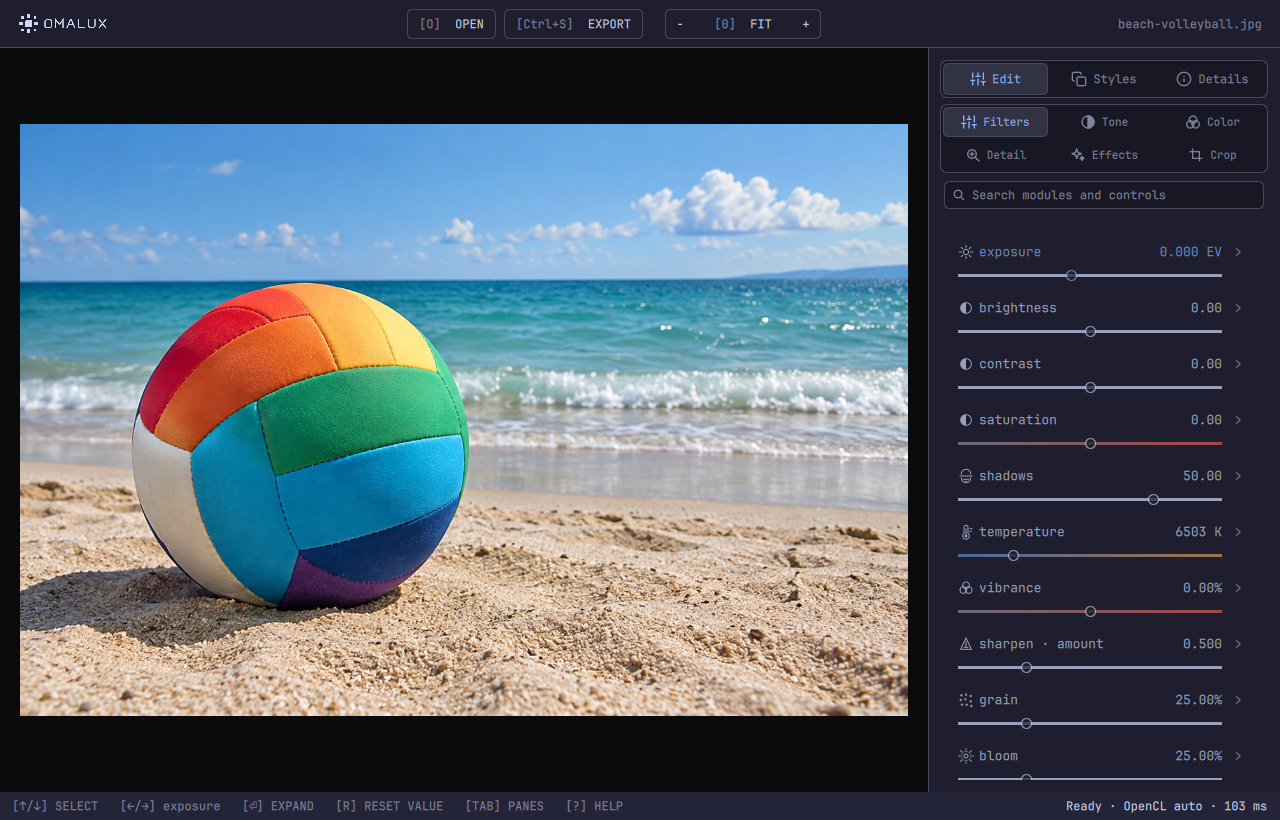Click the saturation module icon
1280x820 pixels.
pyautogui.click(x=965, y=420)
